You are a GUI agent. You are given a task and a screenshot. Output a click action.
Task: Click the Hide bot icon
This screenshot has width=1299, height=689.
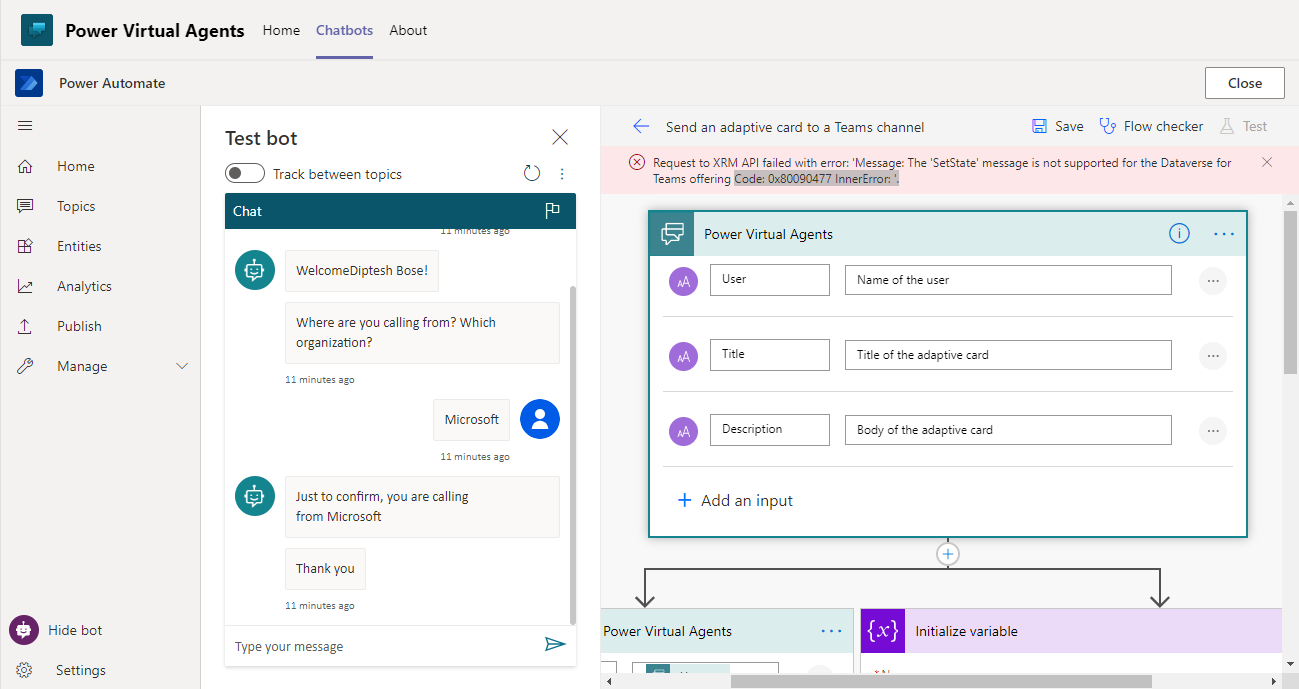(24, 630)
